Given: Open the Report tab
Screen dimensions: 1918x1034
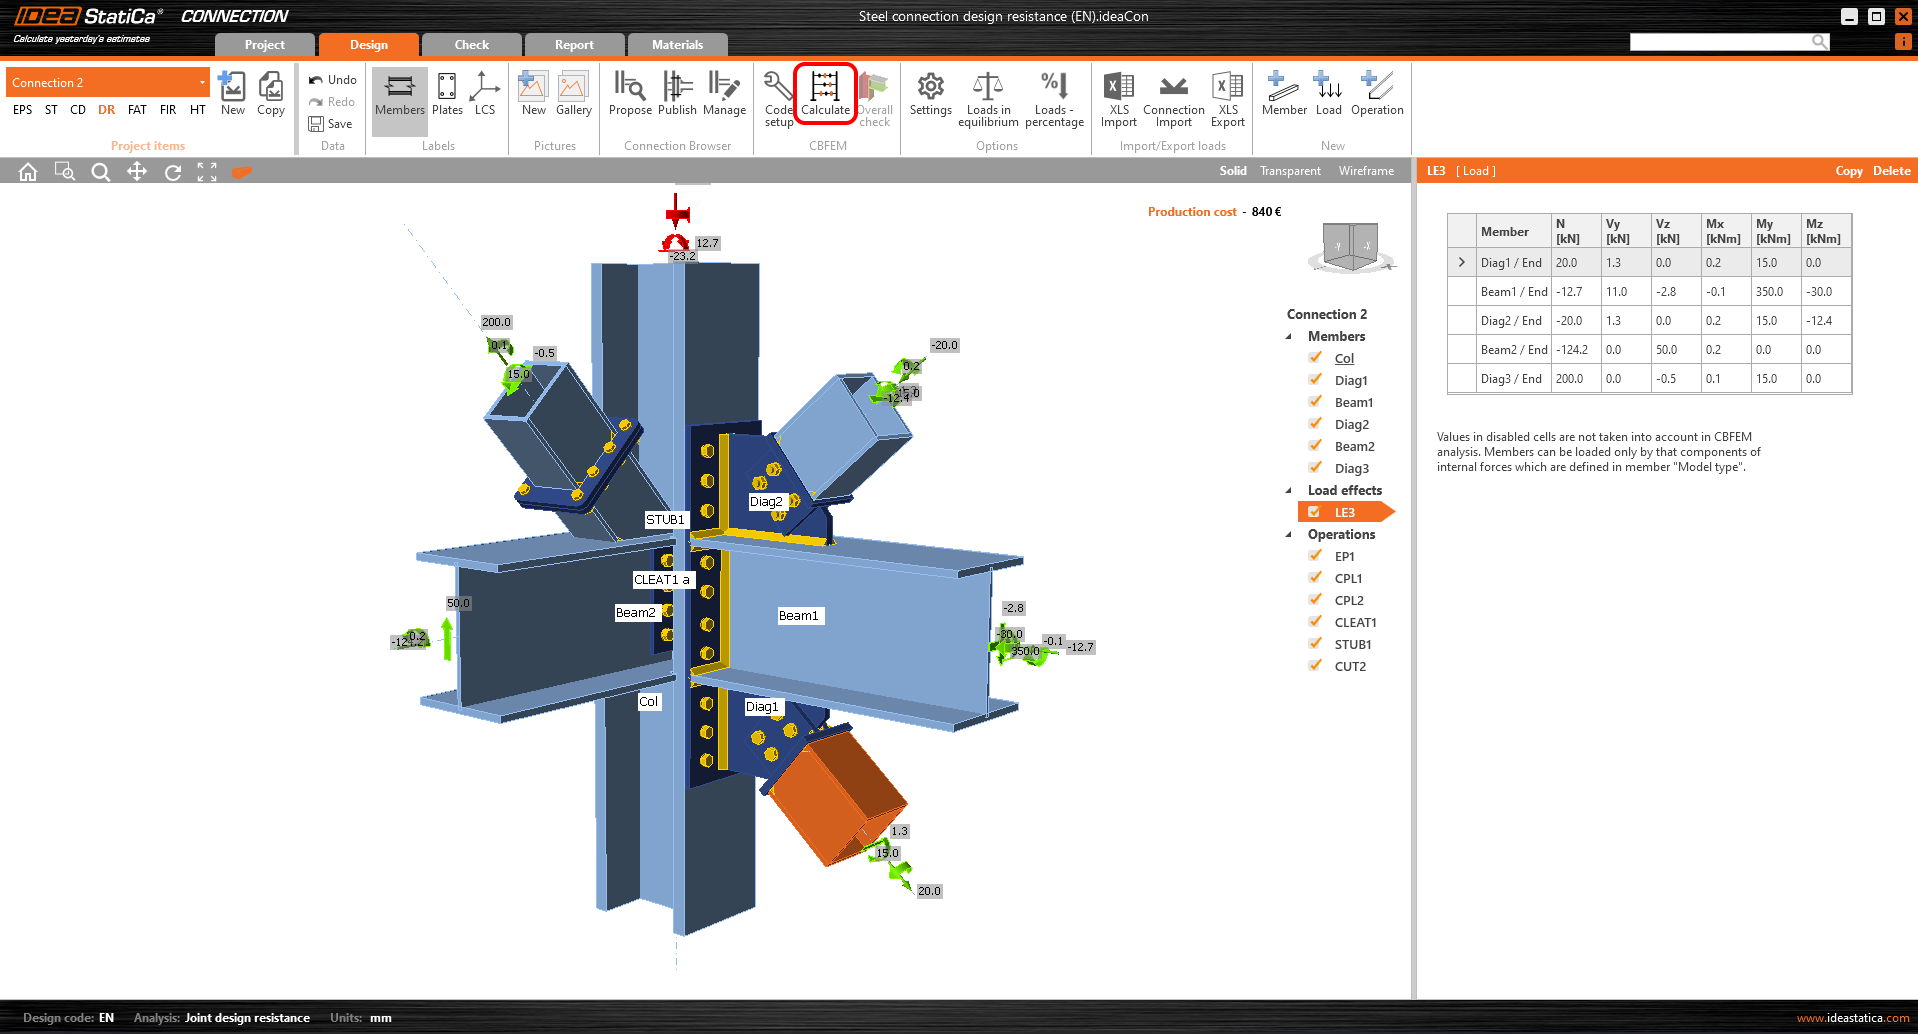Looking at the screenshot, I should [x=575, y=44].
